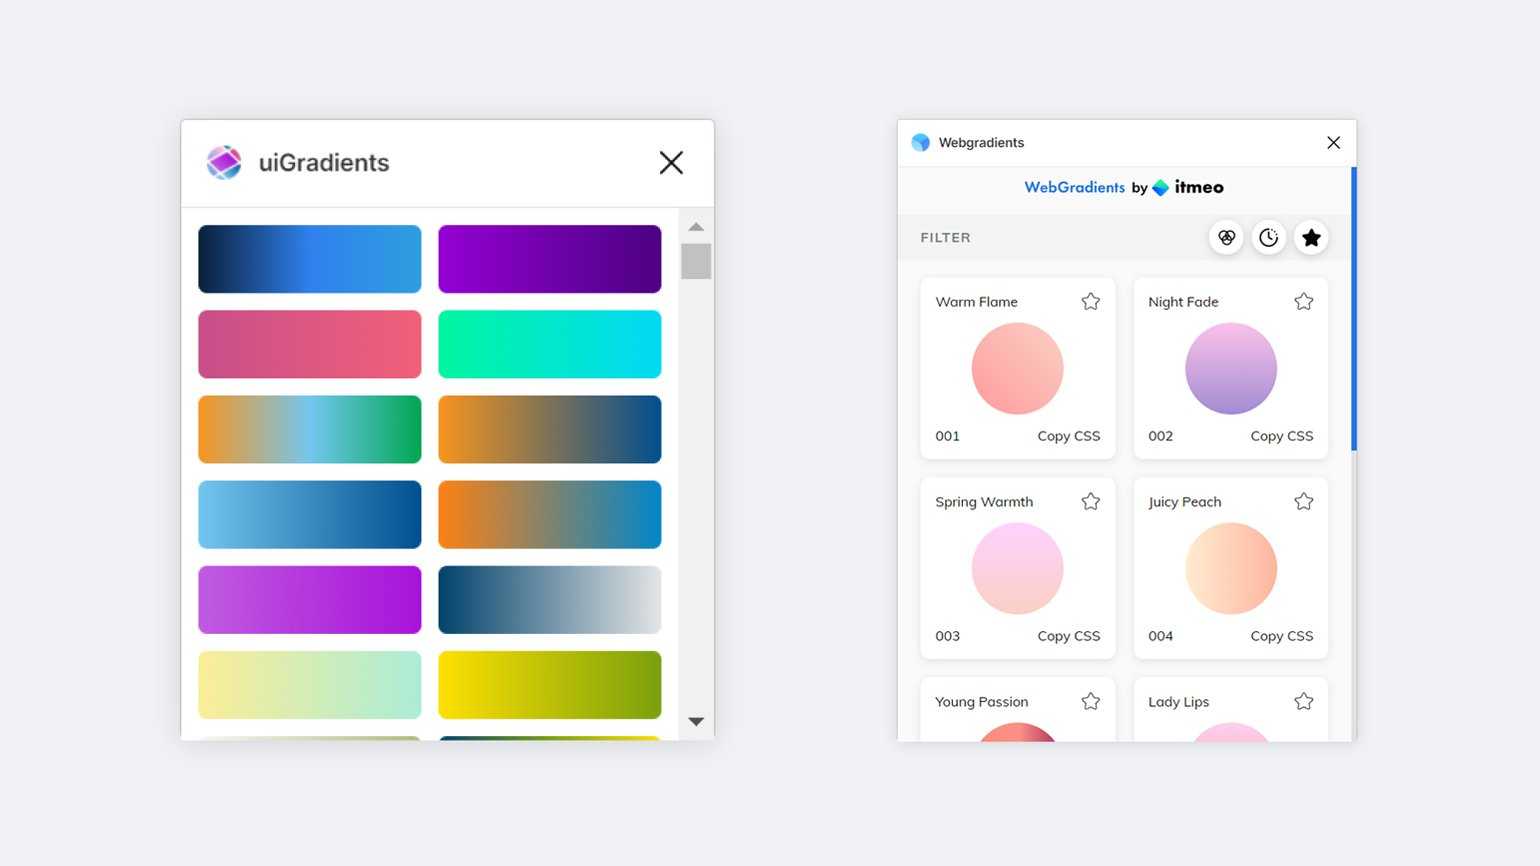Select the Night Fade circular gradient preview
The width and height of the screenshot is (1540, 866).
point(1230,368)
